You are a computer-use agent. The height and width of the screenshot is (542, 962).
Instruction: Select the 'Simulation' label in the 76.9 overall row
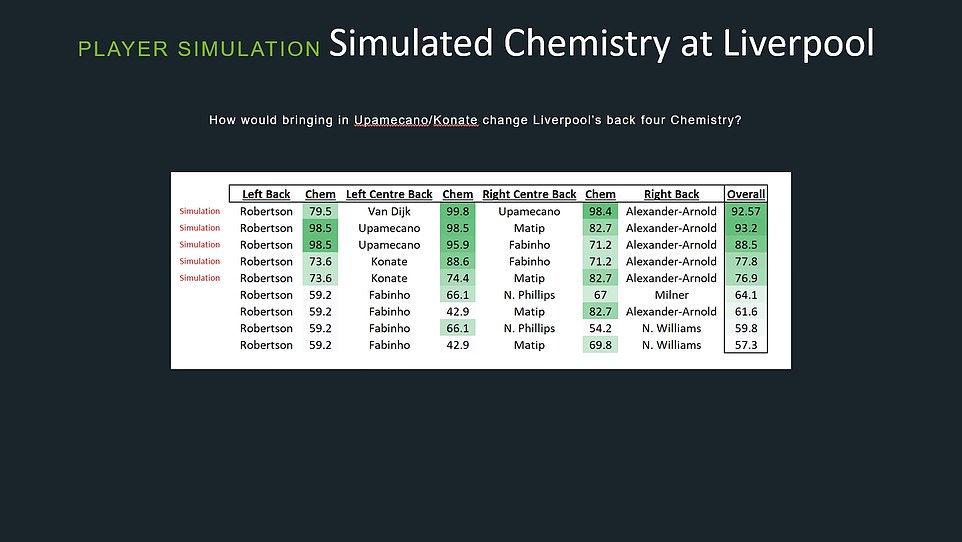[199, 278]
